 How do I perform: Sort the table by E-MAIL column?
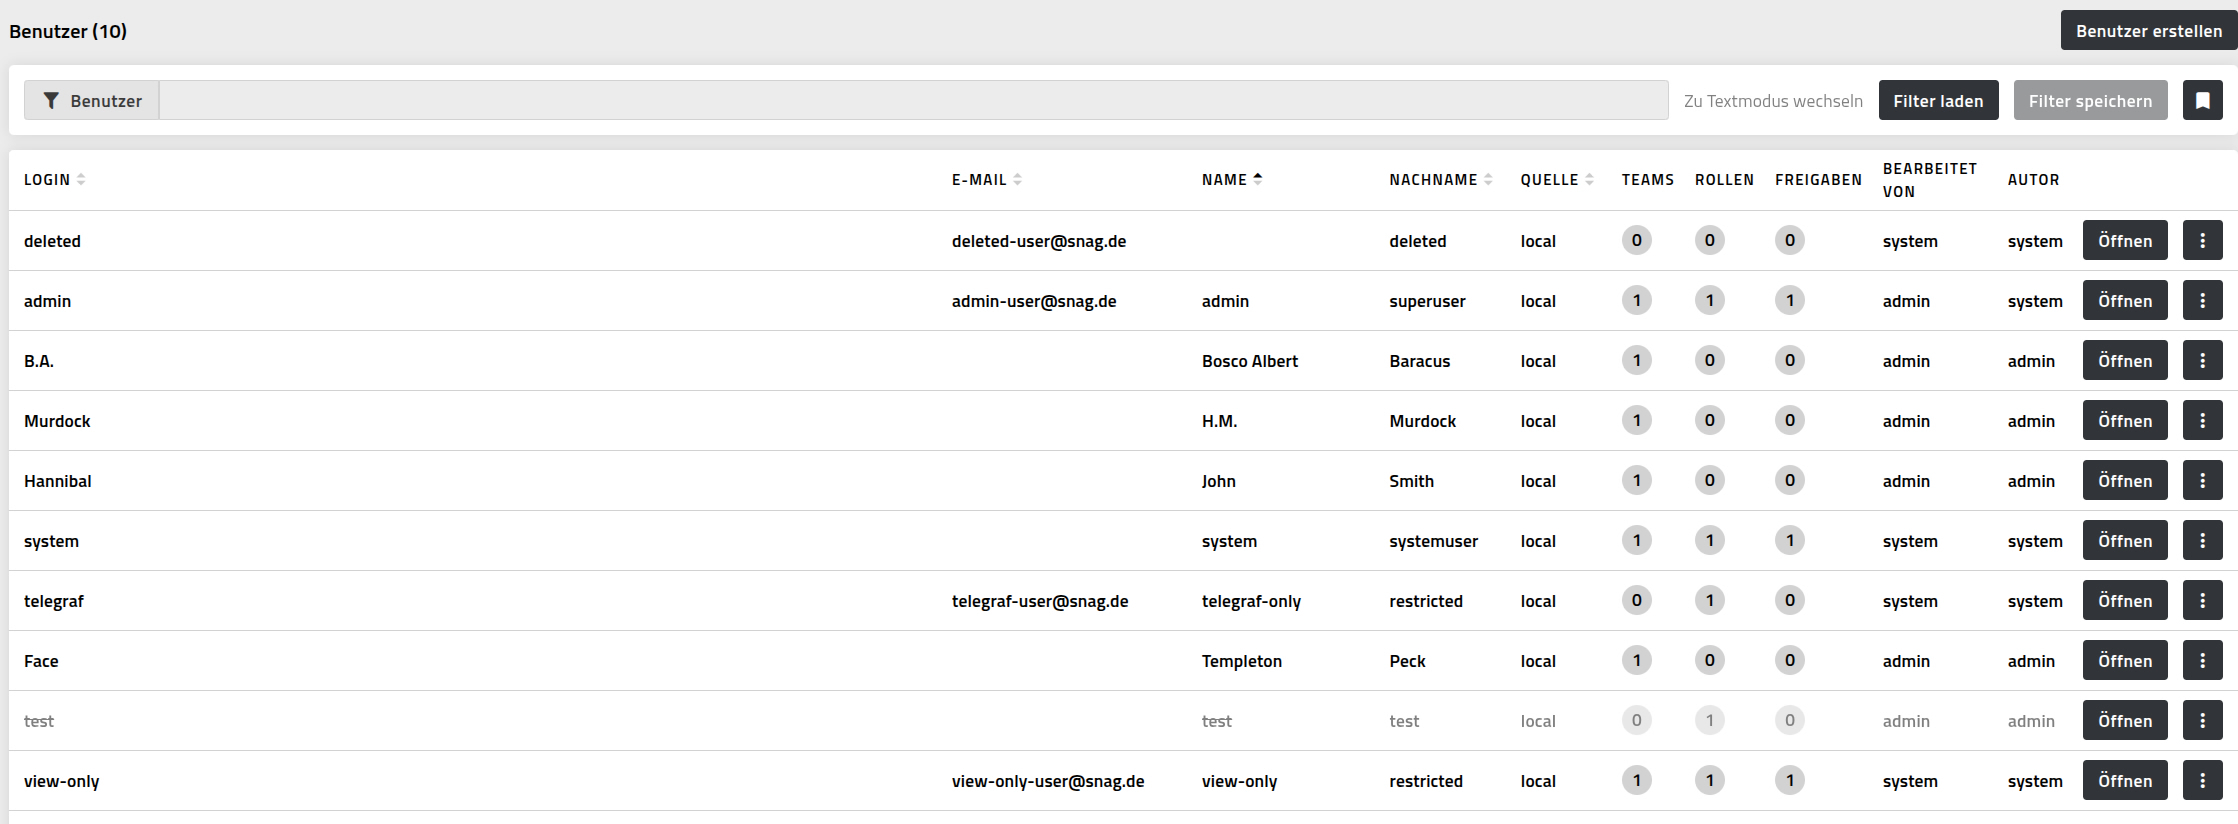click(x=987, y=180)
